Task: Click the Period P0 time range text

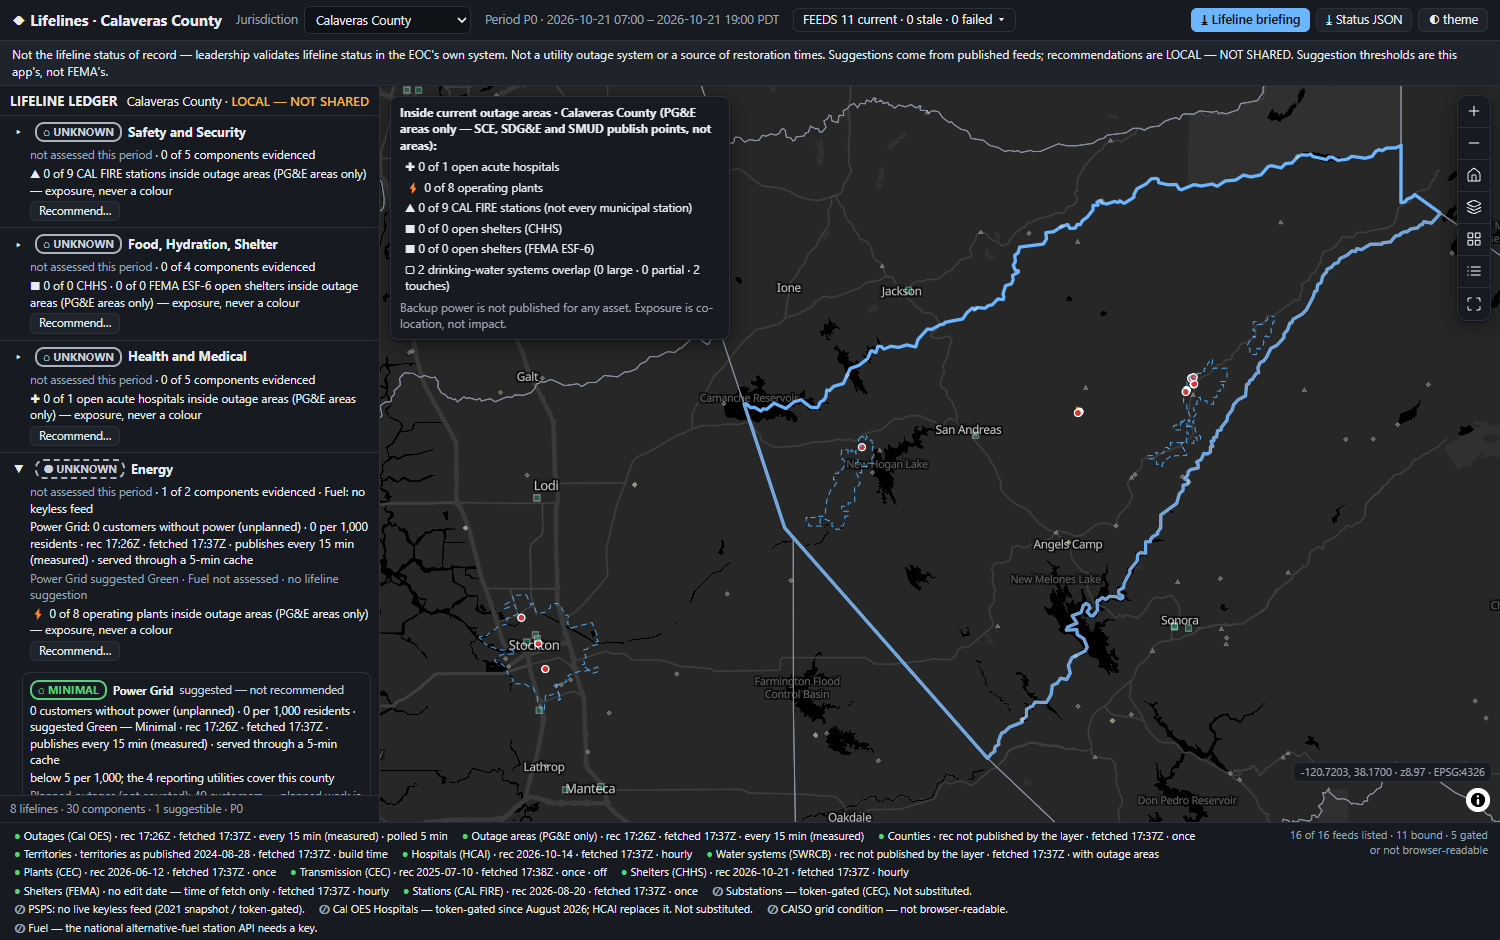Action: tap(631, 20)
